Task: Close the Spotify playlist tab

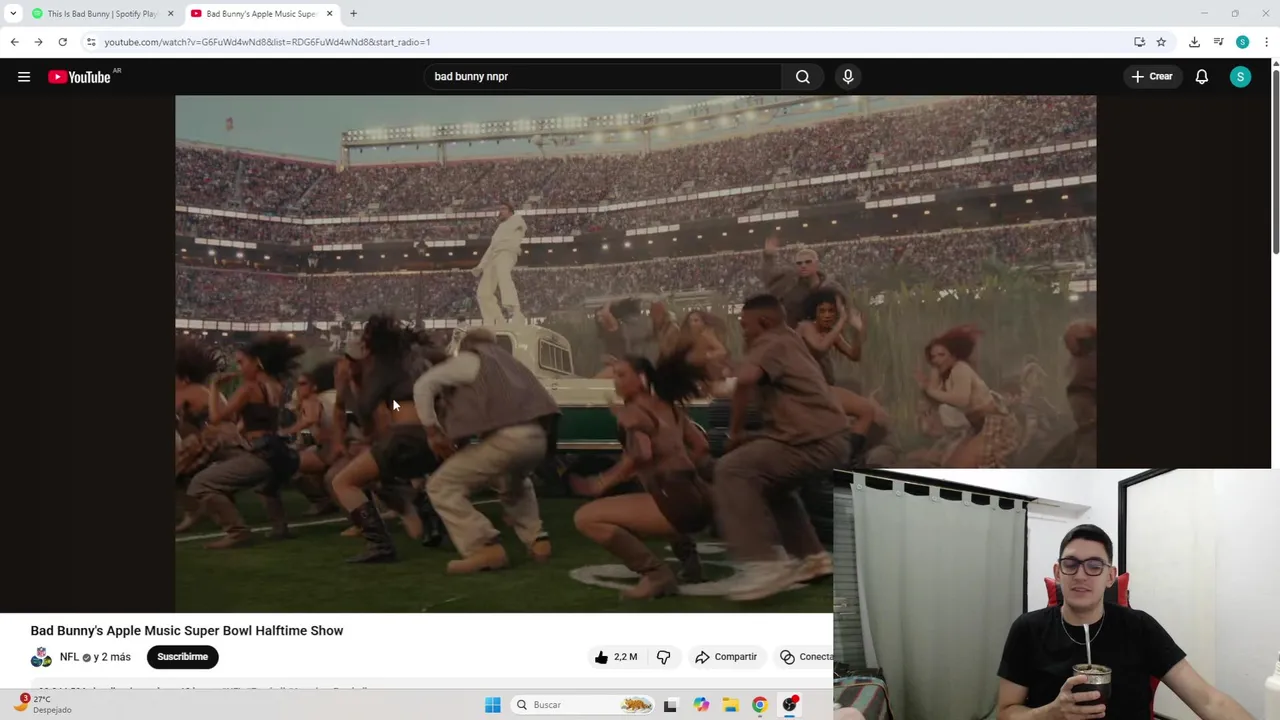Action: 170,14
